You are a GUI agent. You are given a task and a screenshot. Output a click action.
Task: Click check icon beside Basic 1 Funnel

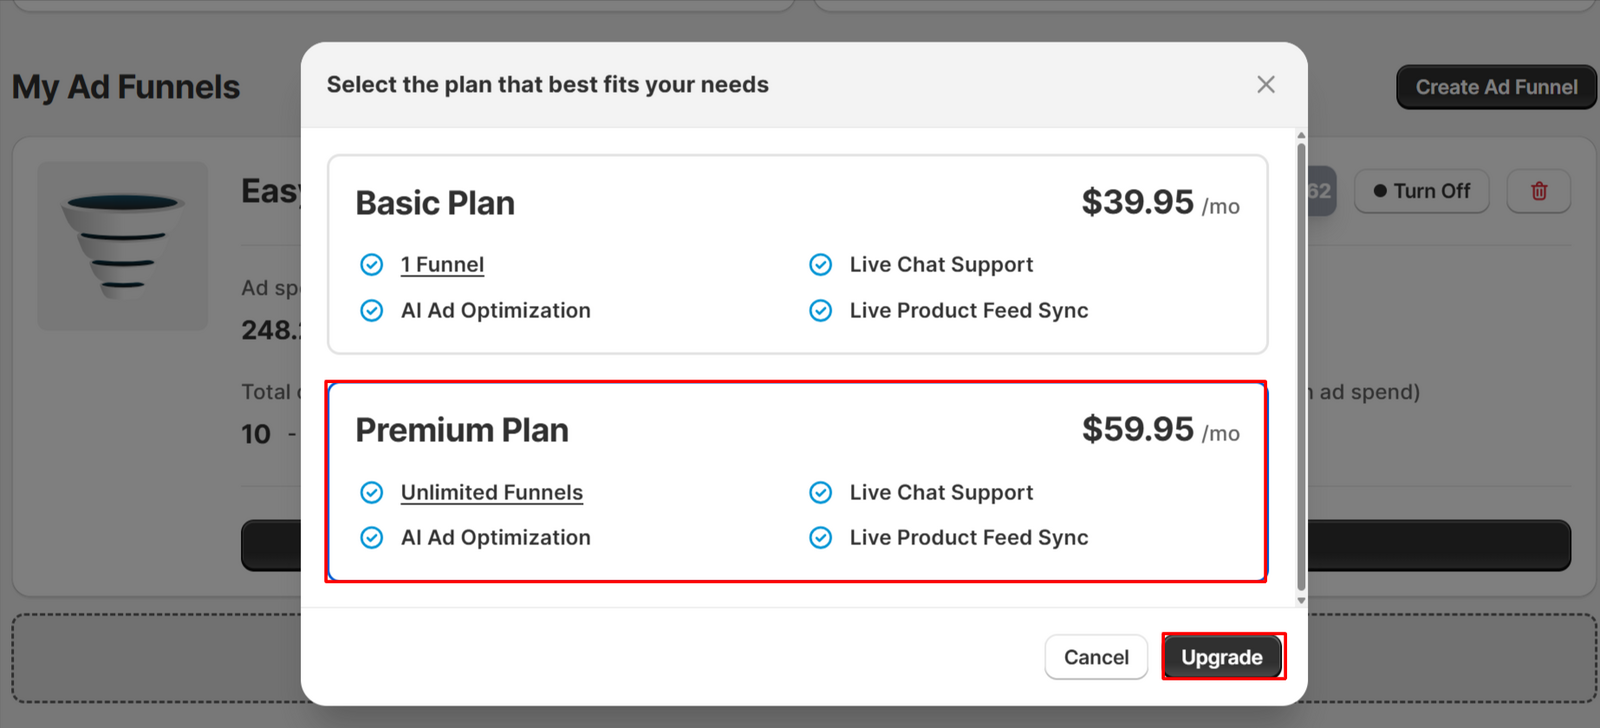click(371, 265)
